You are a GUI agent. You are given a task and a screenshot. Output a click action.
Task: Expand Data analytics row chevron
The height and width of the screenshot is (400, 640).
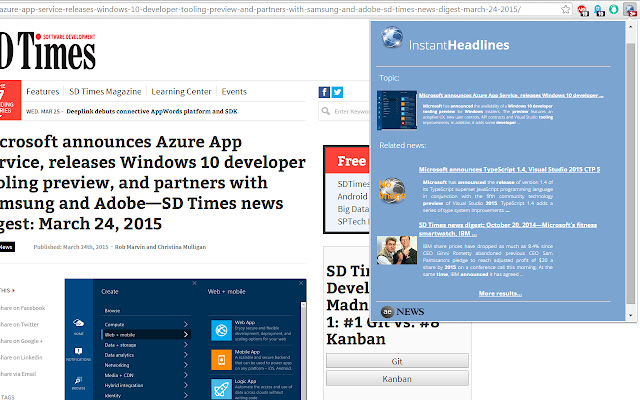[x=186, y=355]
